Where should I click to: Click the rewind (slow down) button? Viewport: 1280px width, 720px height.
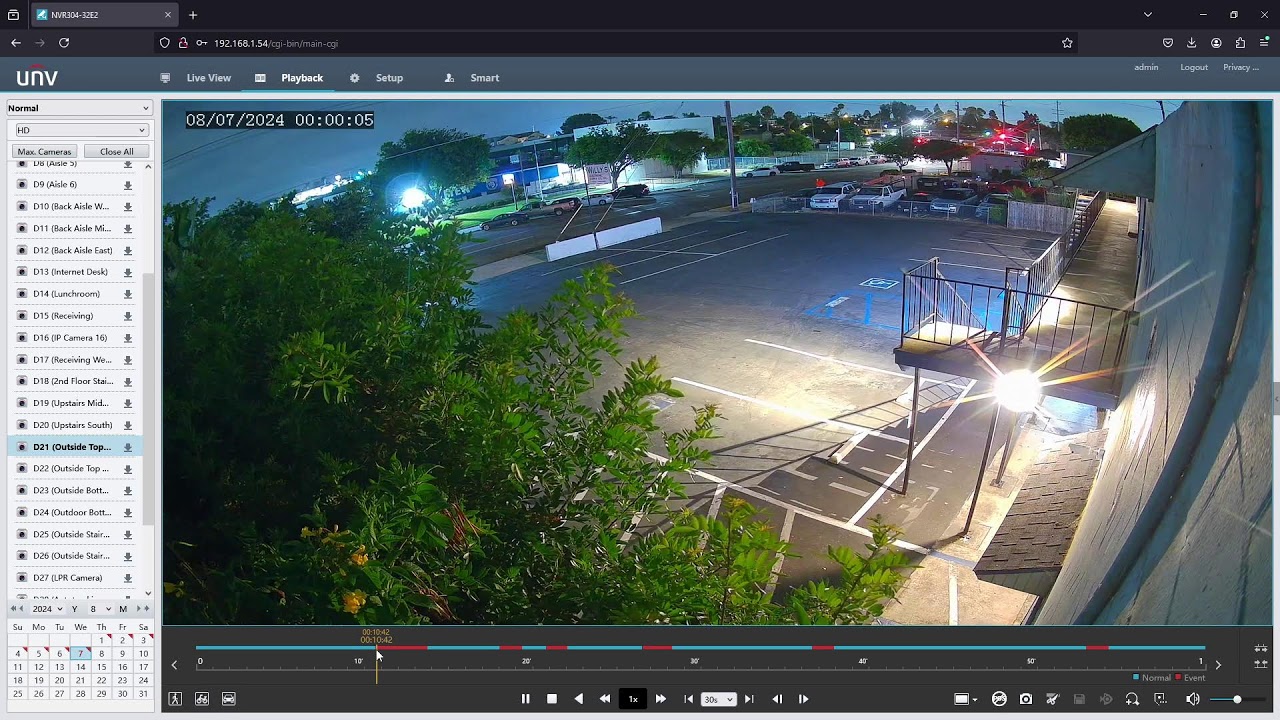pyautogui.click(x=605, y=699)
